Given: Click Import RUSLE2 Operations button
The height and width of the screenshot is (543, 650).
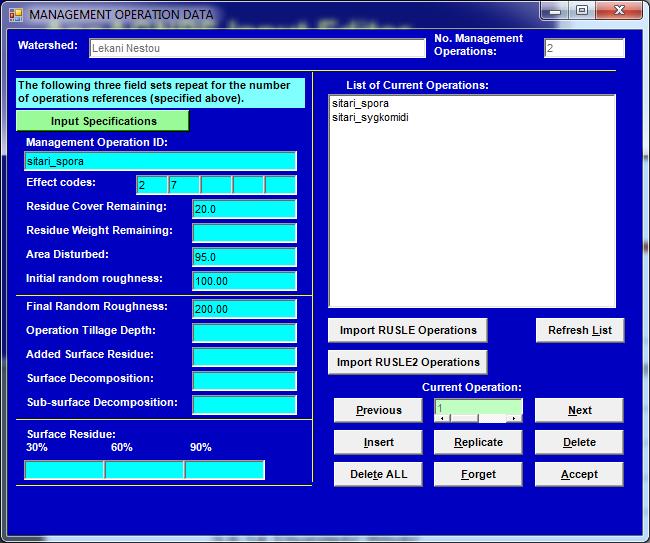Looking at the screenshot, I should click(x=408, y=362).
